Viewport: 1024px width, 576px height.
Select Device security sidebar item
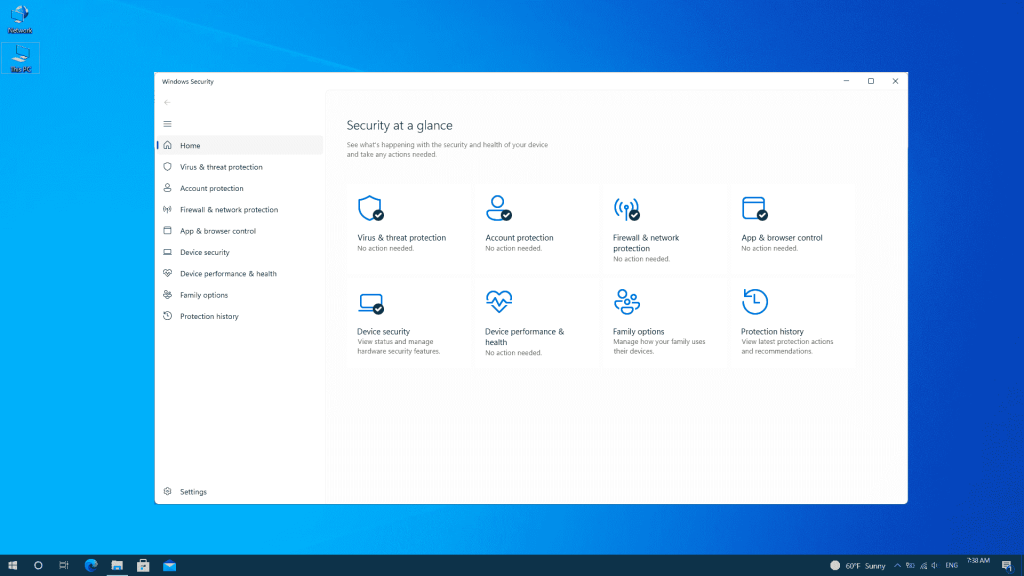point(240,252)
